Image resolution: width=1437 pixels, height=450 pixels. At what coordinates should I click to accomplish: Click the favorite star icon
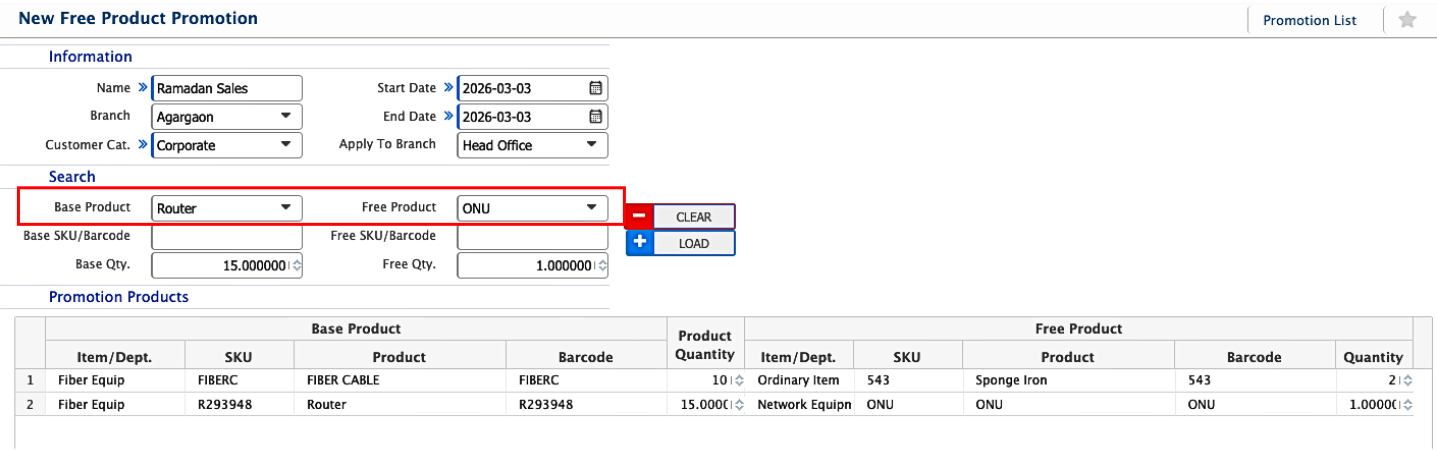1407,20
